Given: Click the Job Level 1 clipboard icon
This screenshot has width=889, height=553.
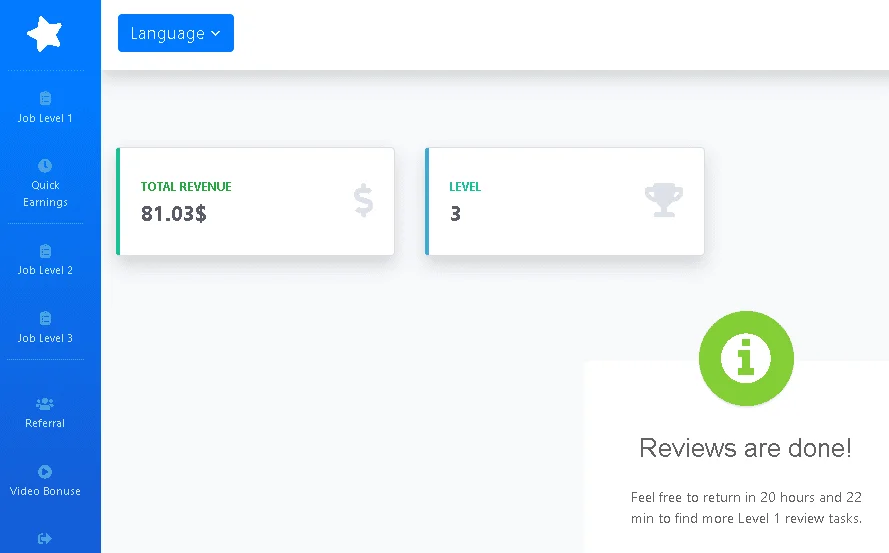Looking at the screenshot, I should coord(45,98).
